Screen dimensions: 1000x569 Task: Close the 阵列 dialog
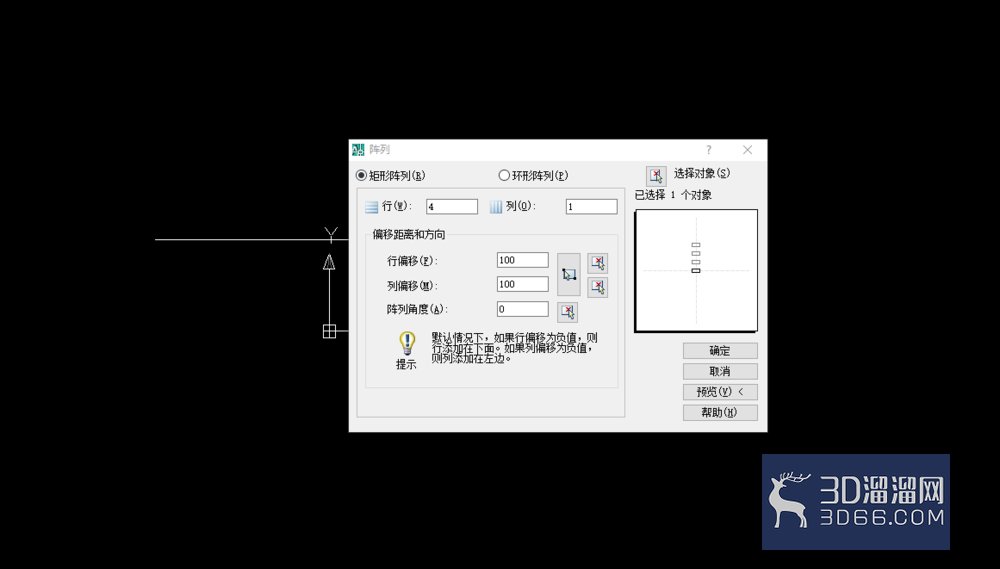click(747, 150)
